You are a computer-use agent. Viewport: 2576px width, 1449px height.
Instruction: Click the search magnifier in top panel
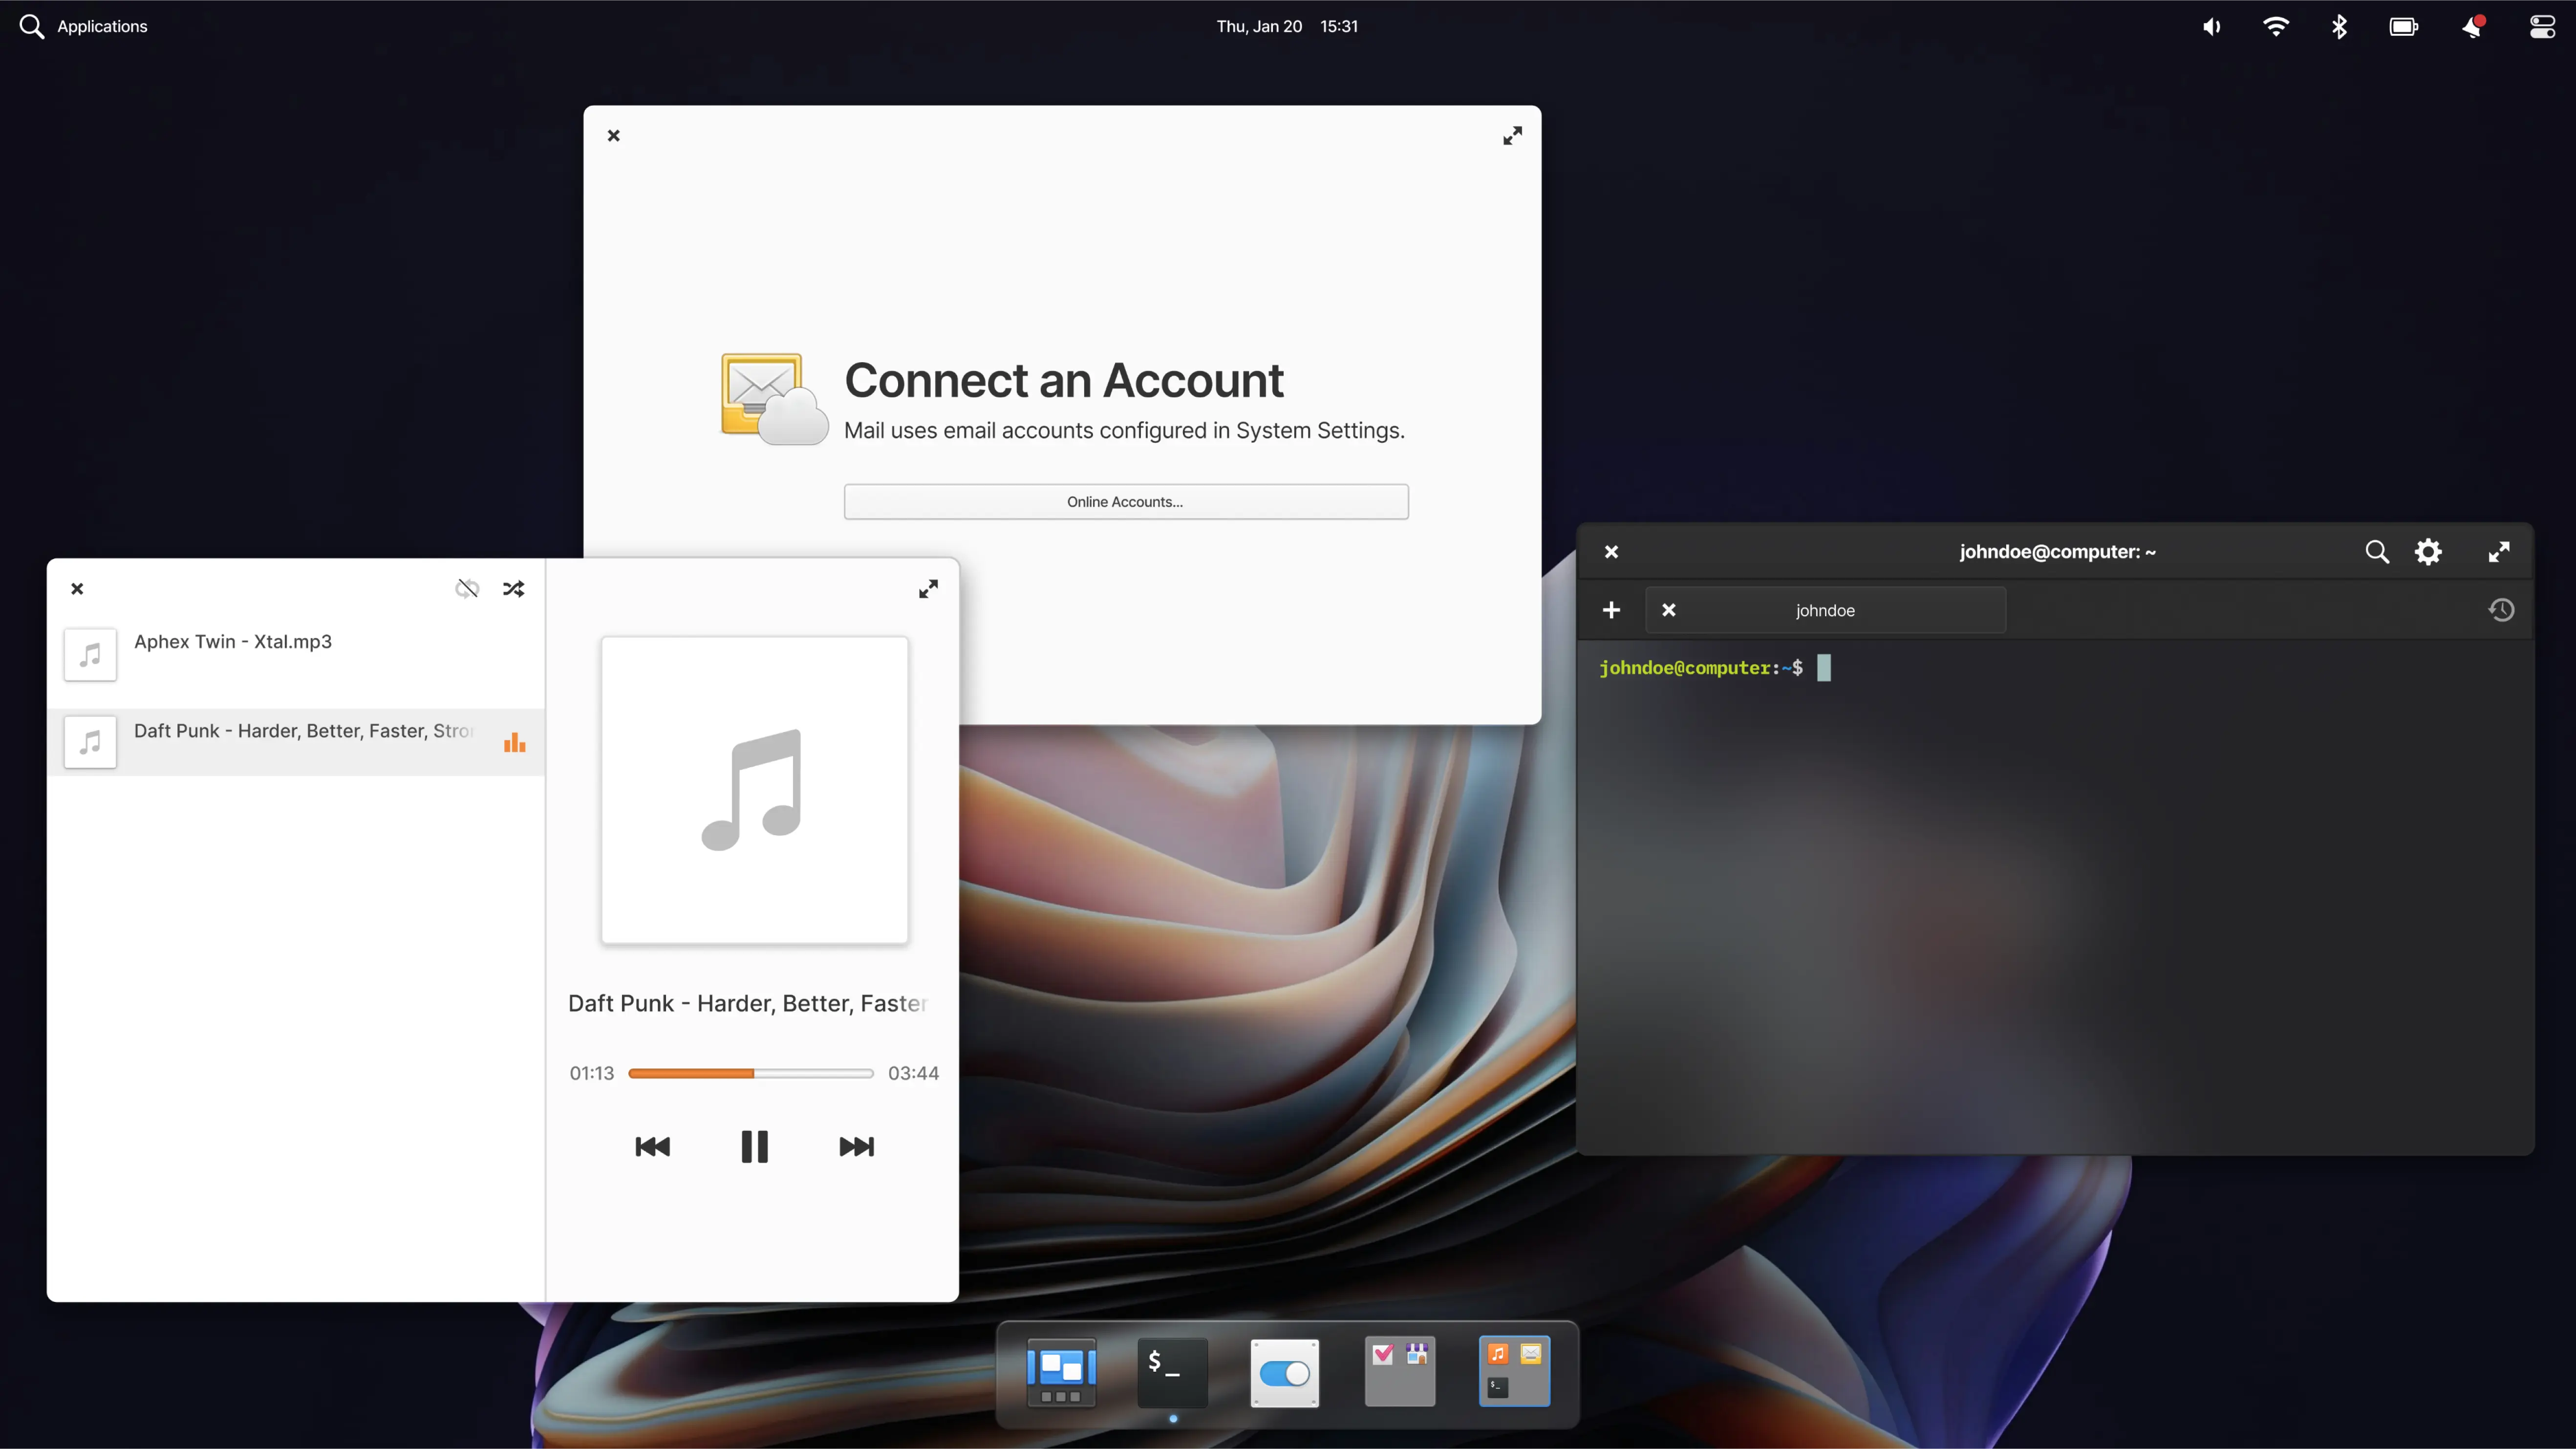pyautogui.click(x=32, y=26)
